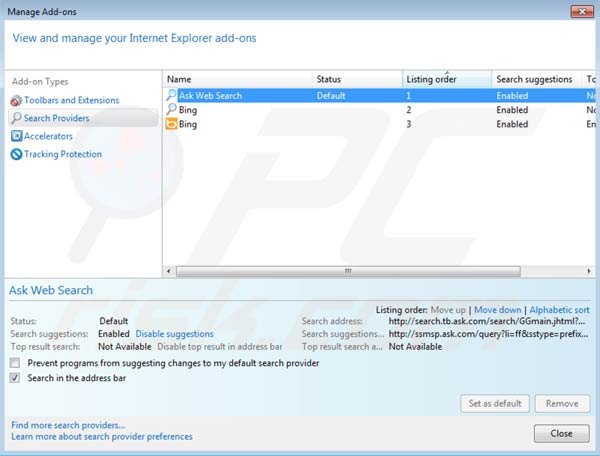Sort by Search suggestions column header
The width and height of the screenshot is (600, 456).
[536, 79]
